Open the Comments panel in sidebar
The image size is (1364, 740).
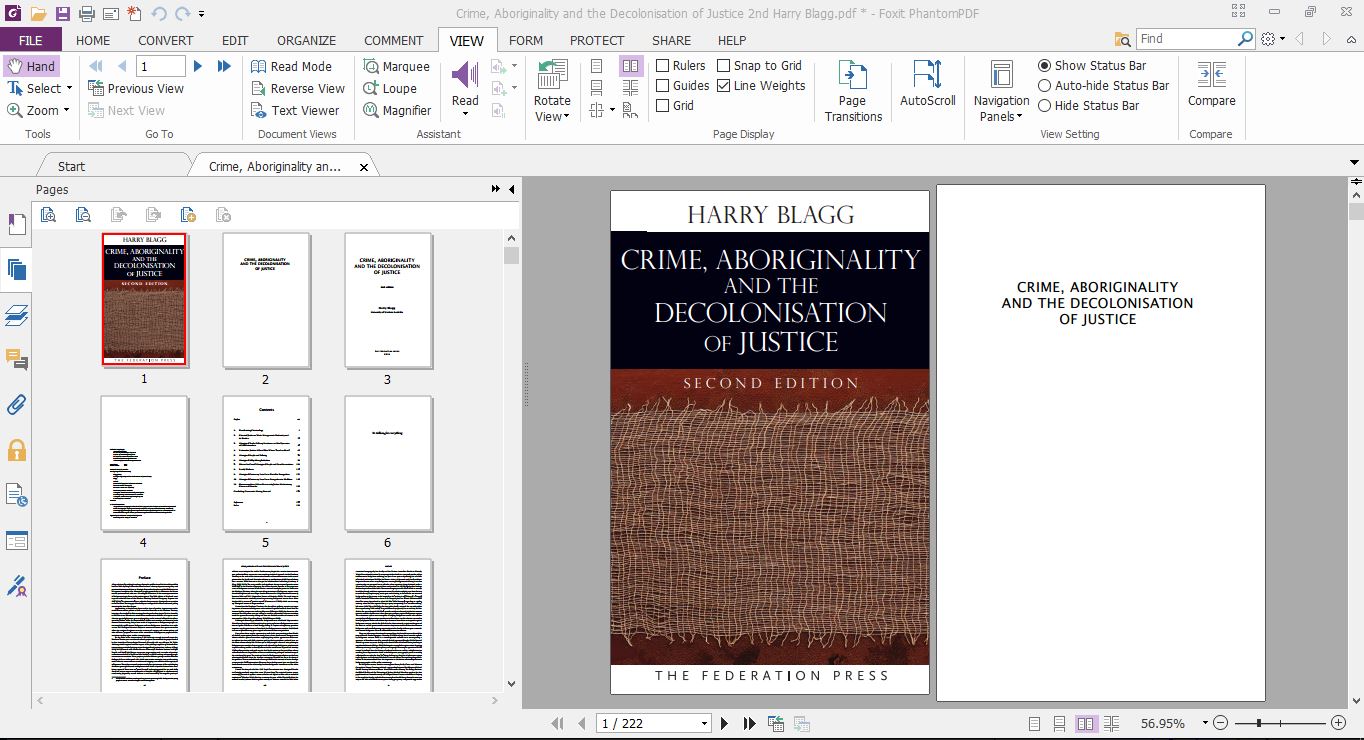pyautogui.click(x=16, y=360)
